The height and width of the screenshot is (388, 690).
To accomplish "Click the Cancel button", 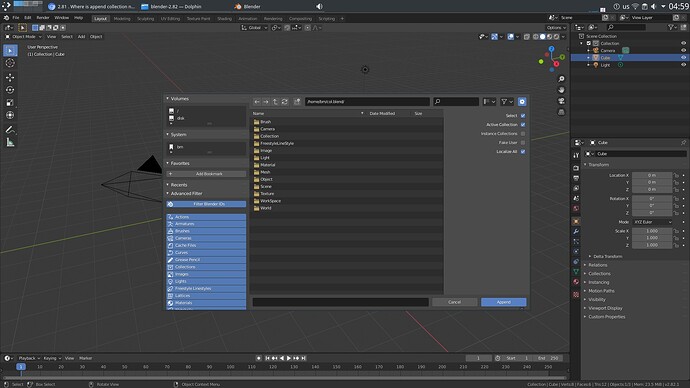I will [x=455, y=302].
